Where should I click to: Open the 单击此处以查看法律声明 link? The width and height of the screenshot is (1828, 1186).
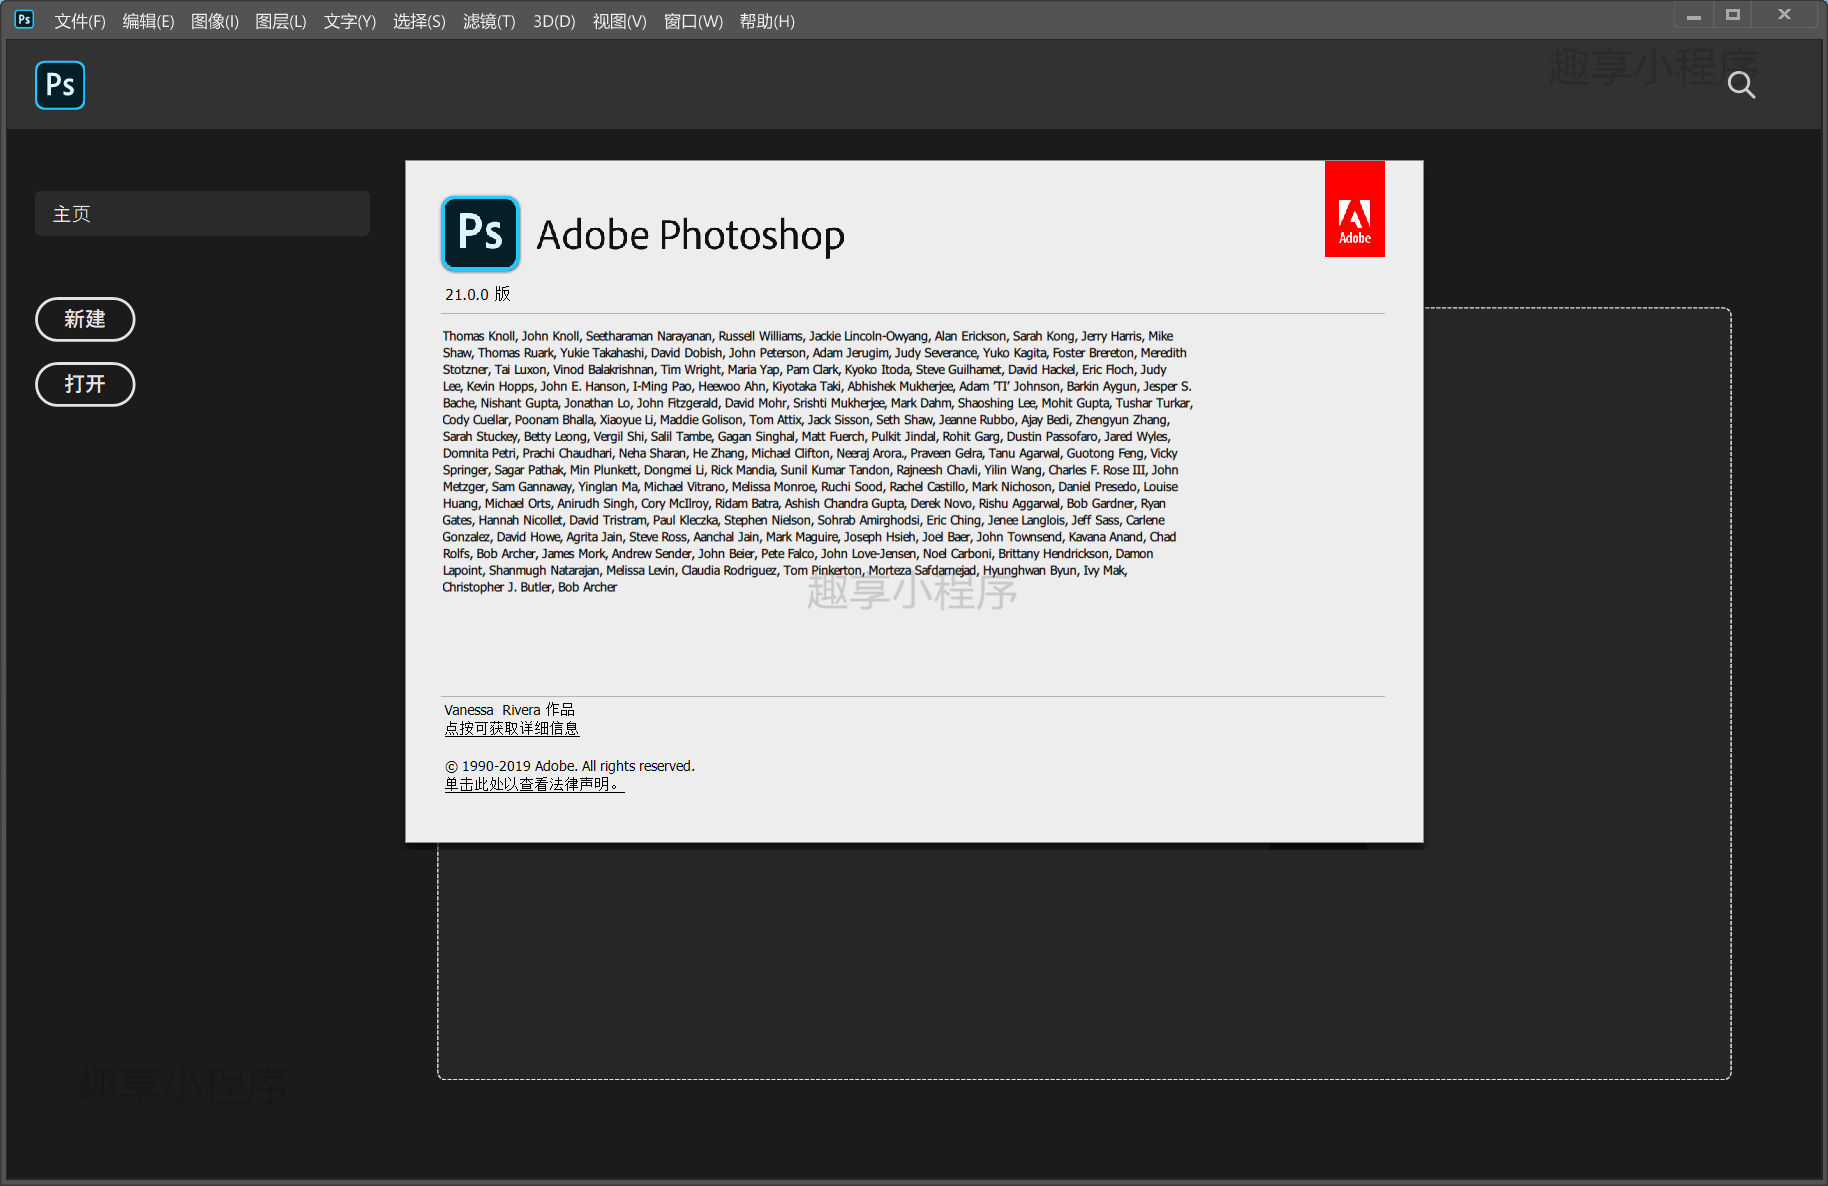(534, 785)
